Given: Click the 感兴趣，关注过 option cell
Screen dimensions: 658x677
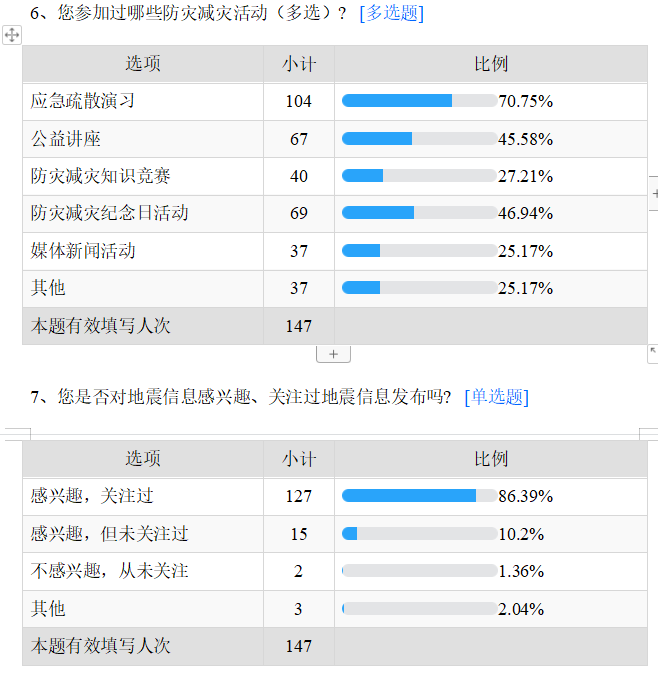Looking at the screenshot, I should pos(143,496).
